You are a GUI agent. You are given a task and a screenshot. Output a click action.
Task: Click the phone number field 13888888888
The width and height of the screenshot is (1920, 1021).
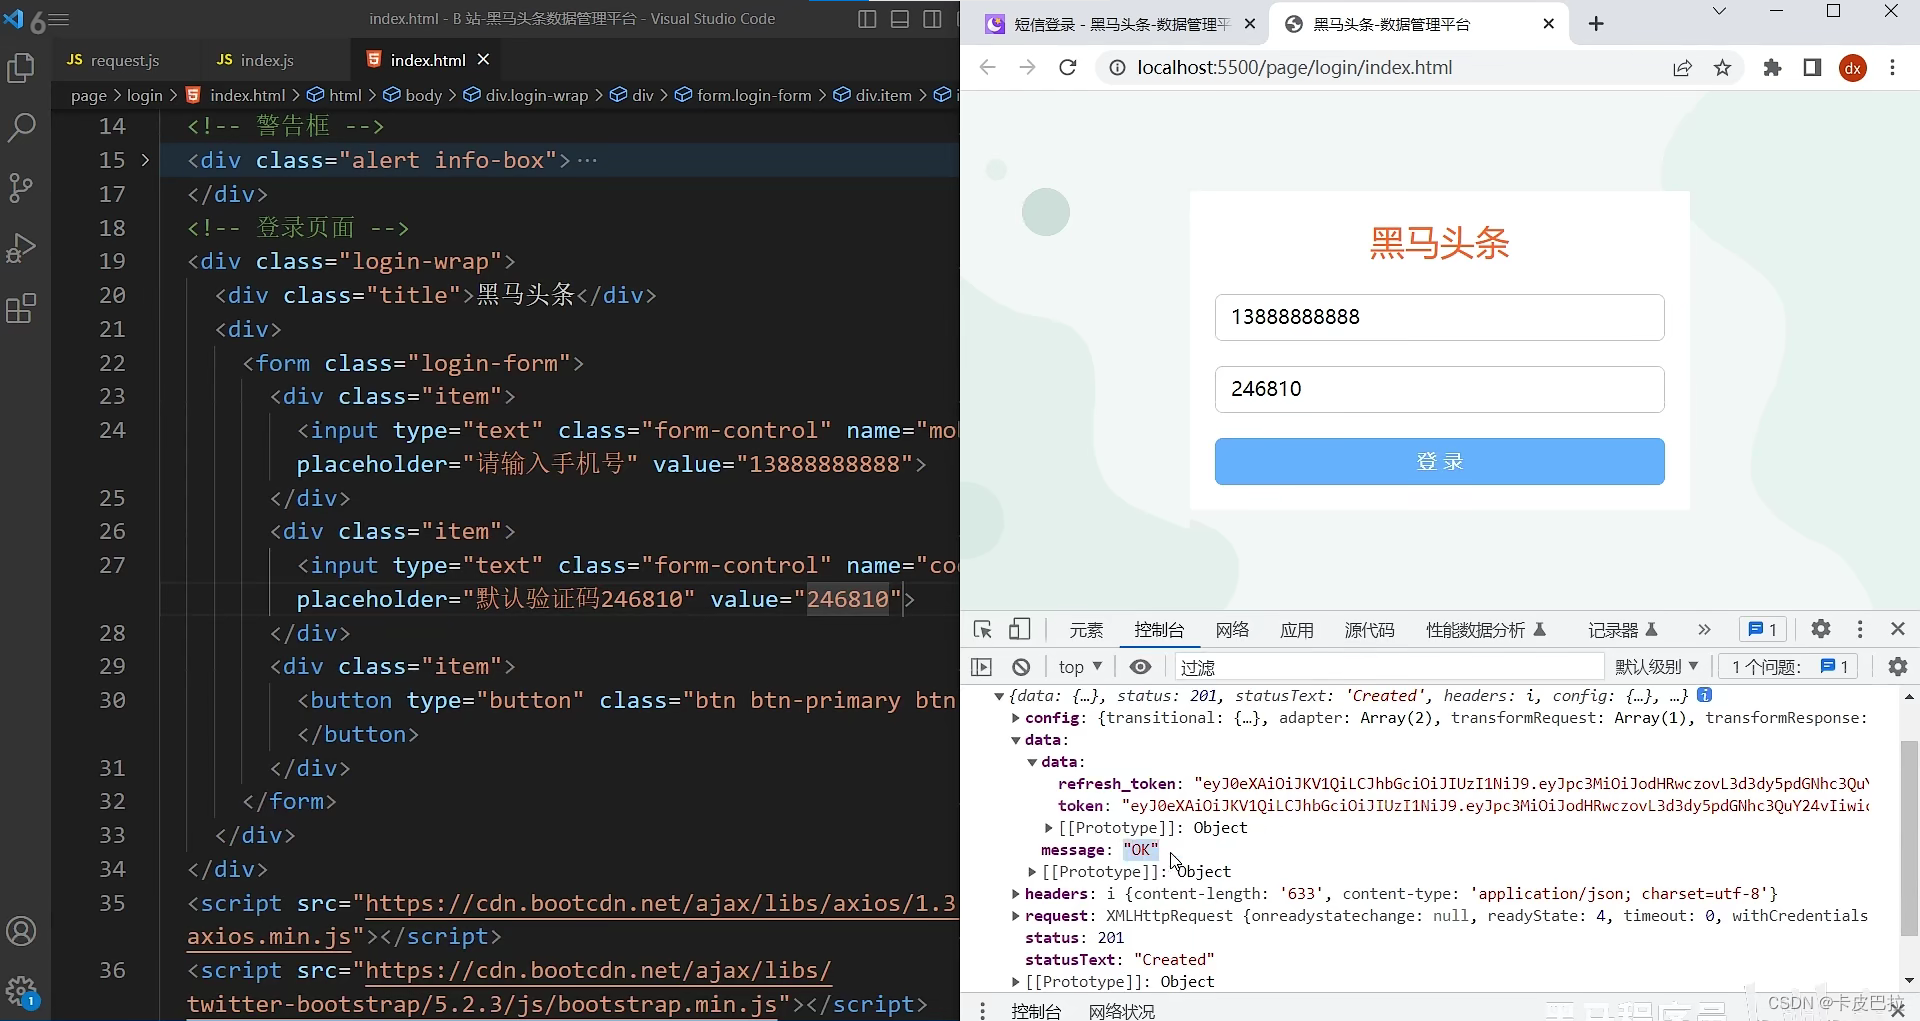(x=1440, y=317)
